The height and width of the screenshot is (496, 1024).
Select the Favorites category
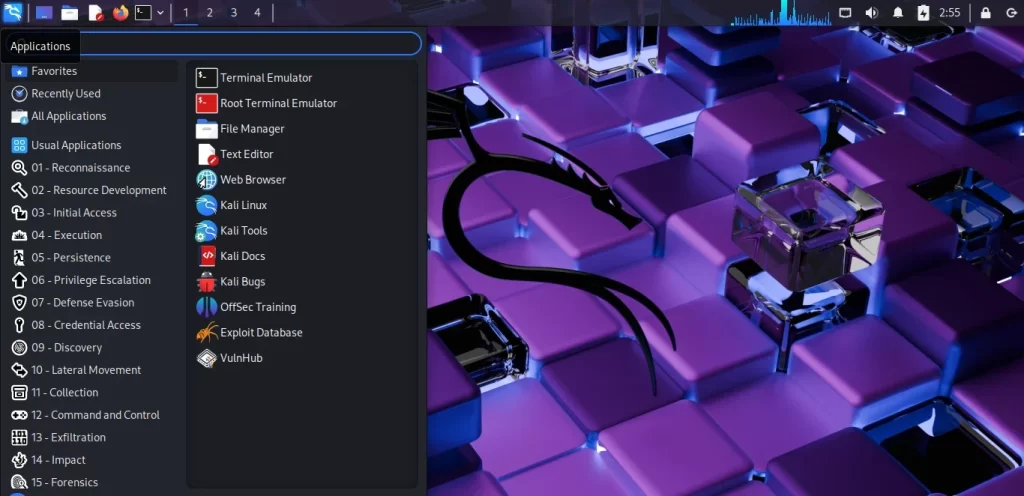point(92,71)
